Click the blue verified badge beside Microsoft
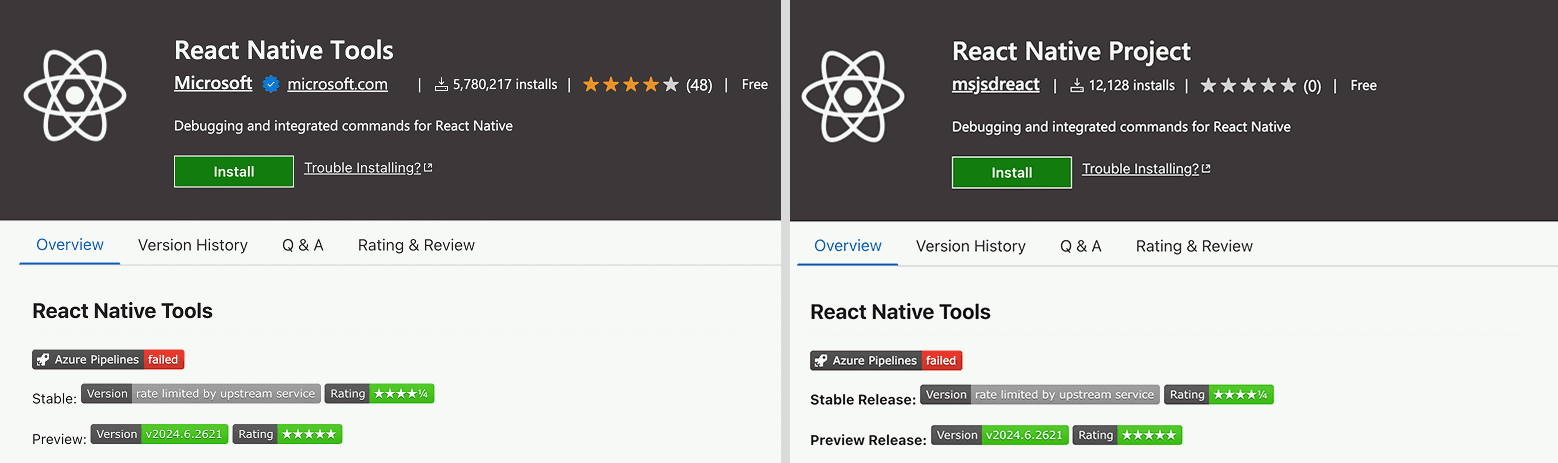Viewport: 1558px width, 463px height. click(x=270, y=85)
